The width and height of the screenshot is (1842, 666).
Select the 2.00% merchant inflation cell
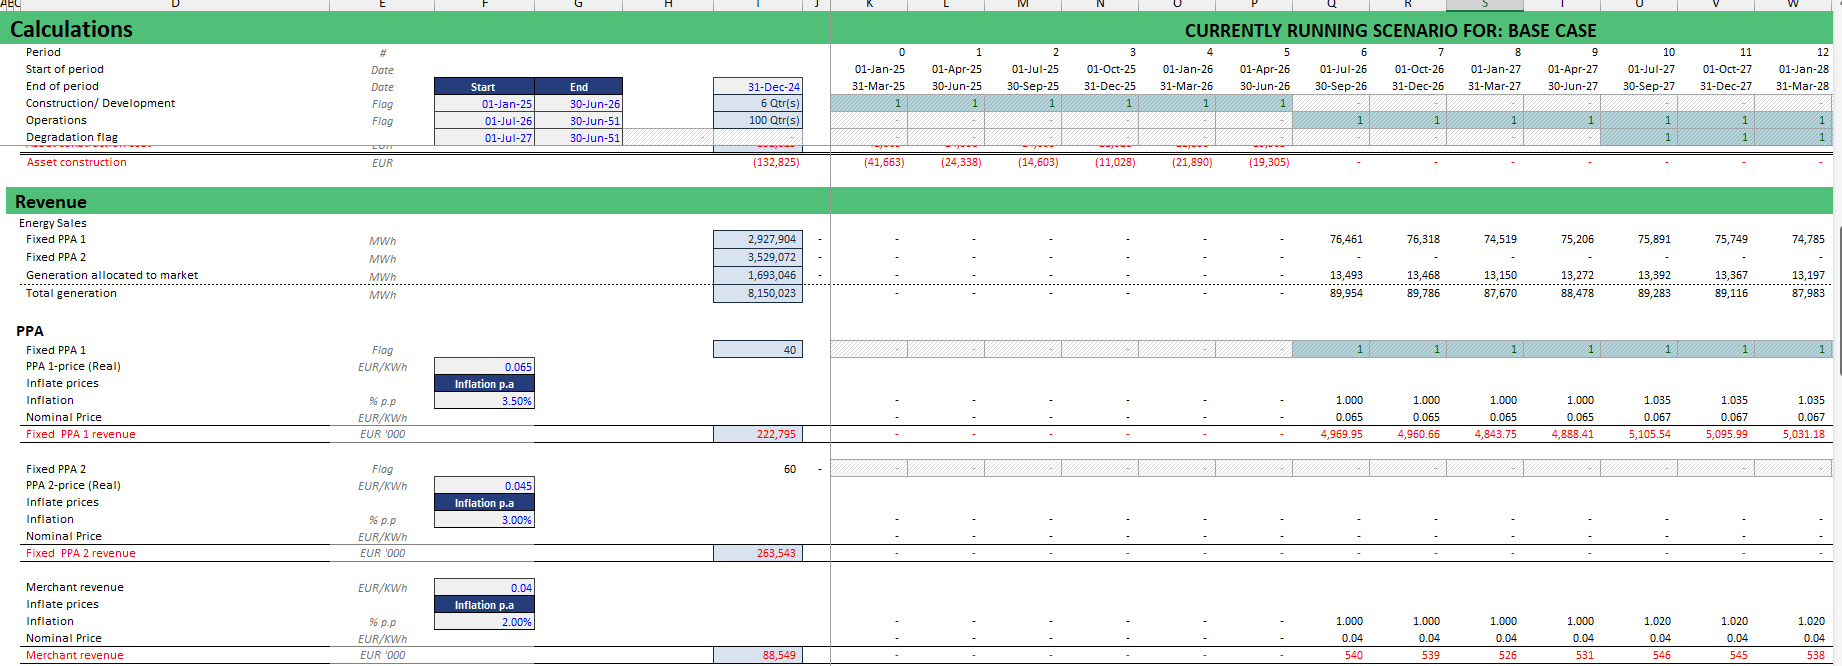click(484, 622)
